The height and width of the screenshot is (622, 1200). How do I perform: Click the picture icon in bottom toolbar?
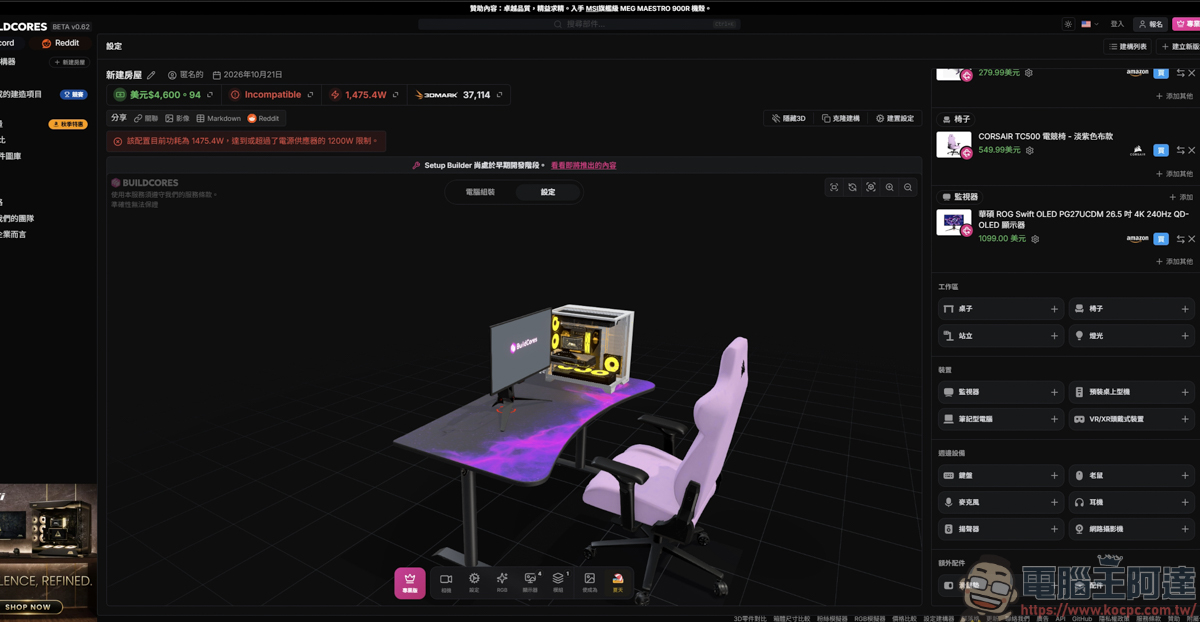pos(589,582)
